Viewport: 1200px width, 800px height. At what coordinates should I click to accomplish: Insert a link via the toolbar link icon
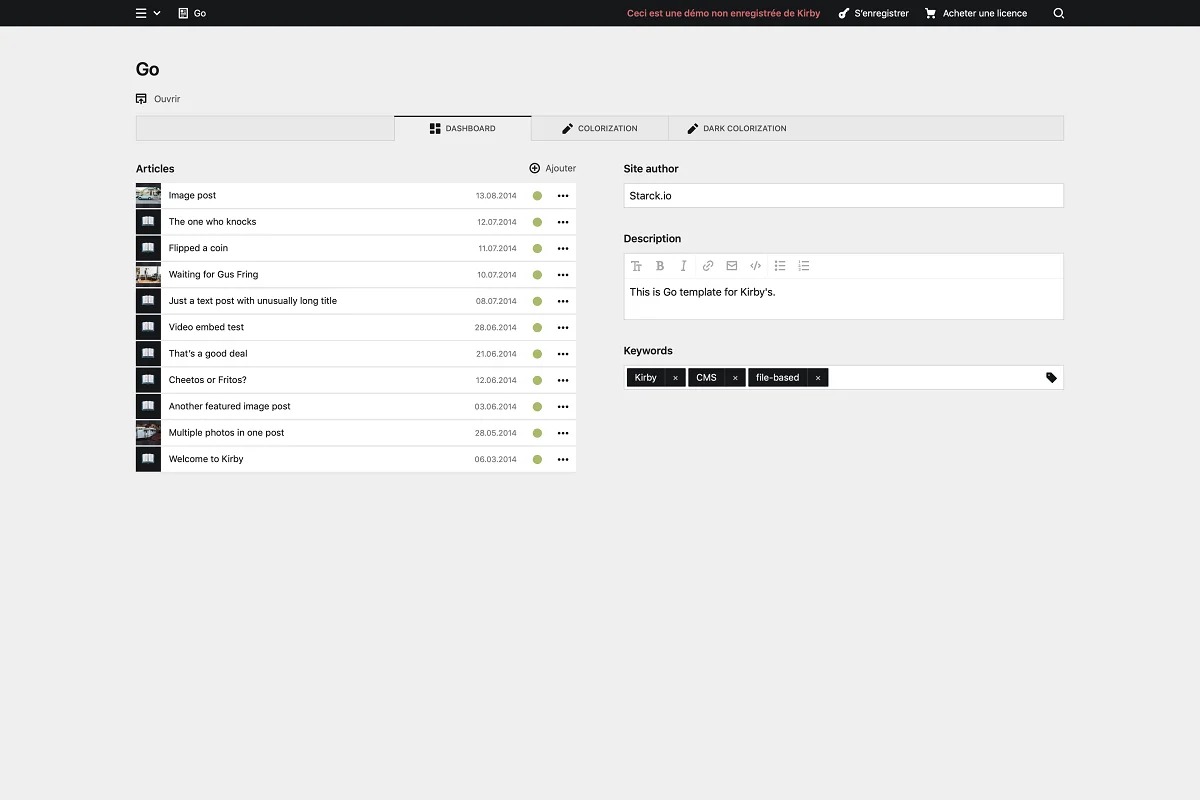click(708, 266)
